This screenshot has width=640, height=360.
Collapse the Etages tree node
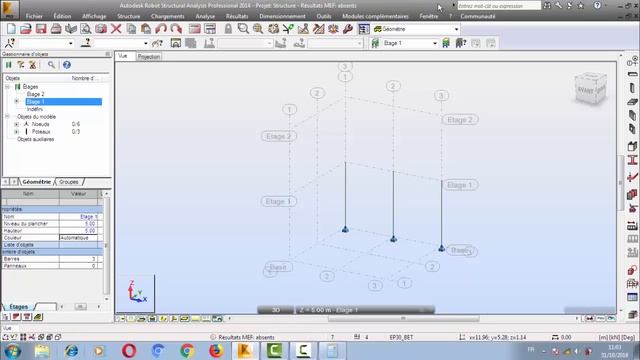(7, 87)
